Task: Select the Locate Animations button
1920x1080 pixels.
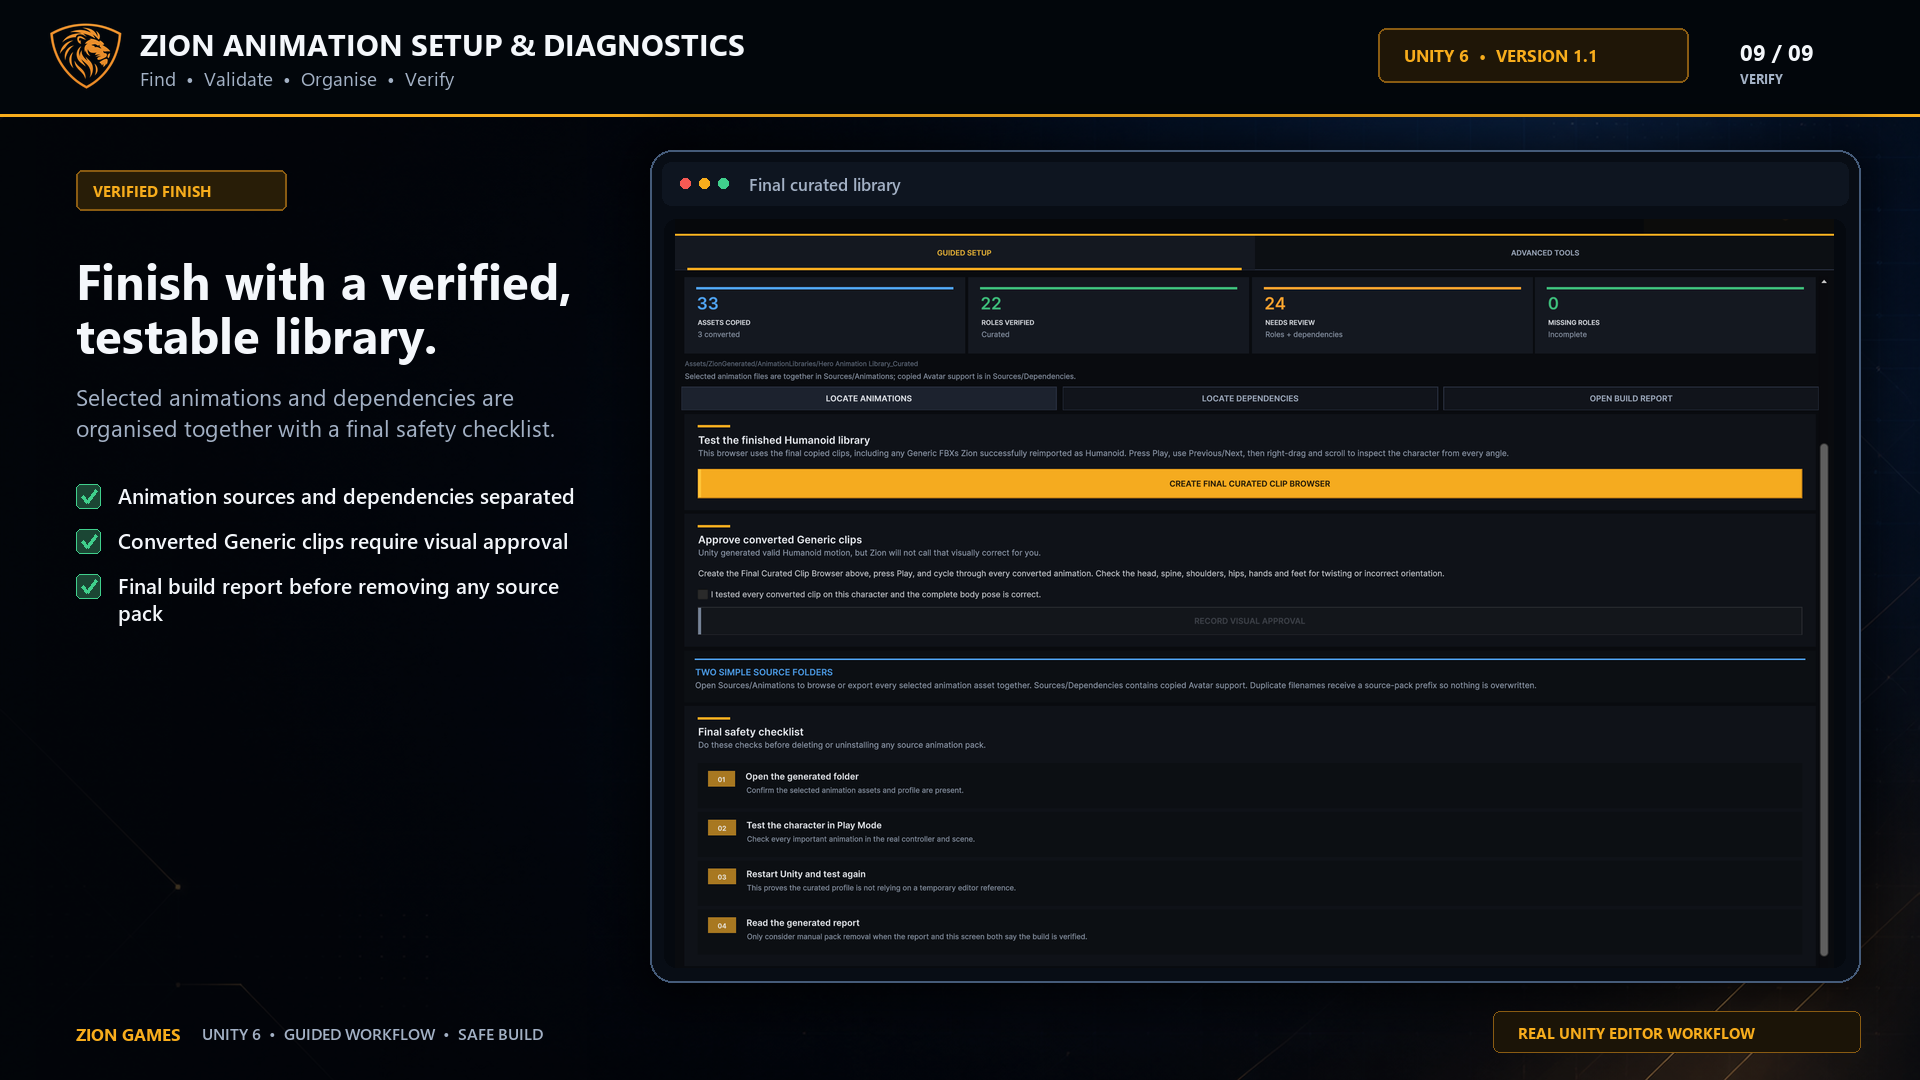Action: click(868, 398)
